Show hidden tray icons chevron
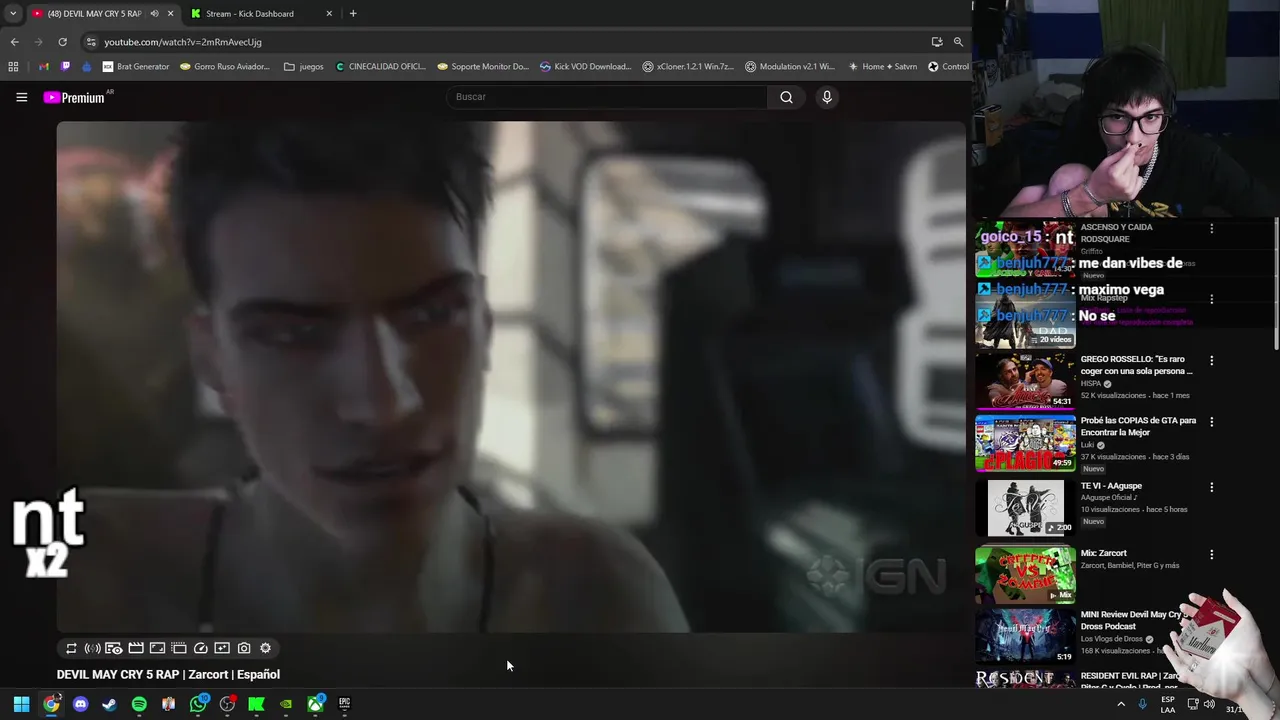 coord(1120,704)
